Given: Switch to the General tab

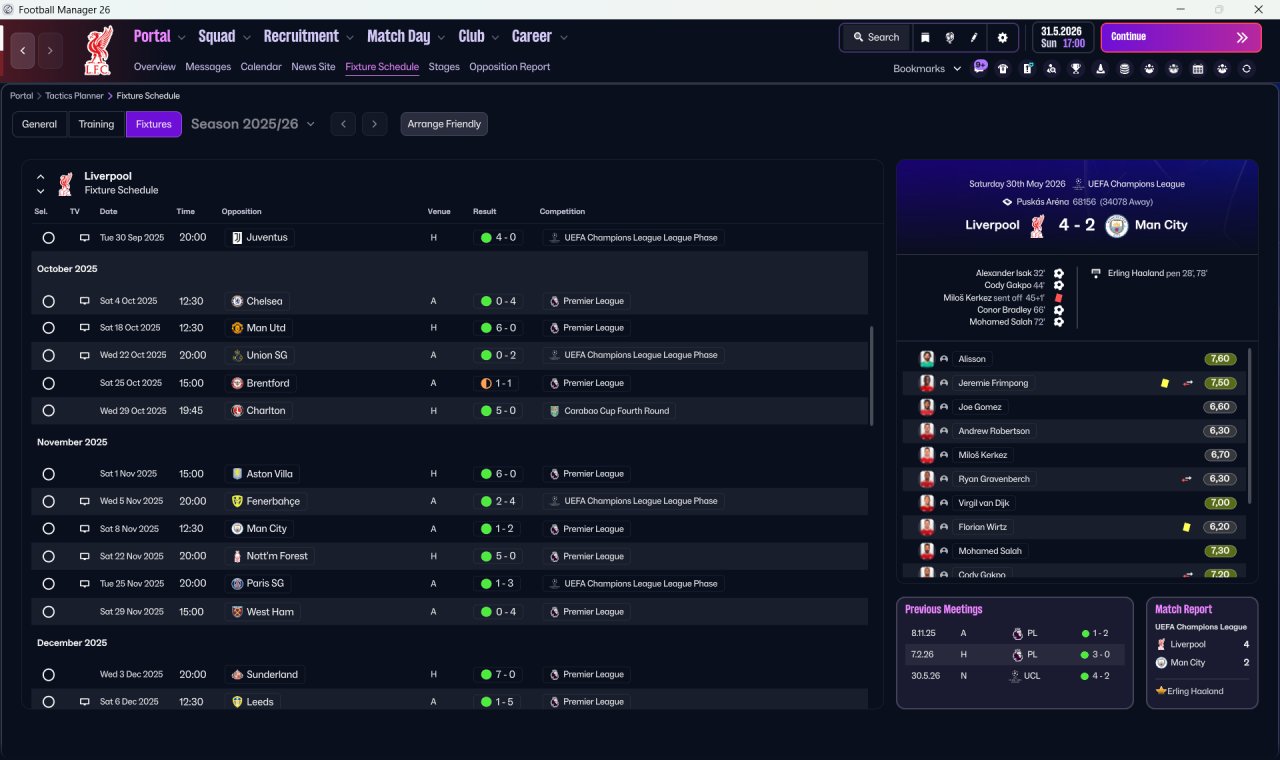Looking at the screenshot, I should tap(40, 124).
